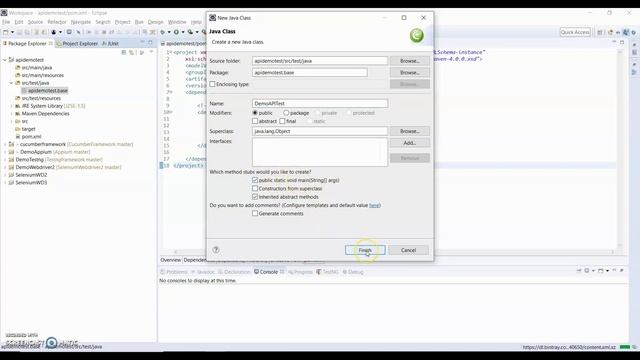Click the New toolbar icon in Eclipse
The image size is (640, 360).
pyautogui.click(x=6, y=32)
